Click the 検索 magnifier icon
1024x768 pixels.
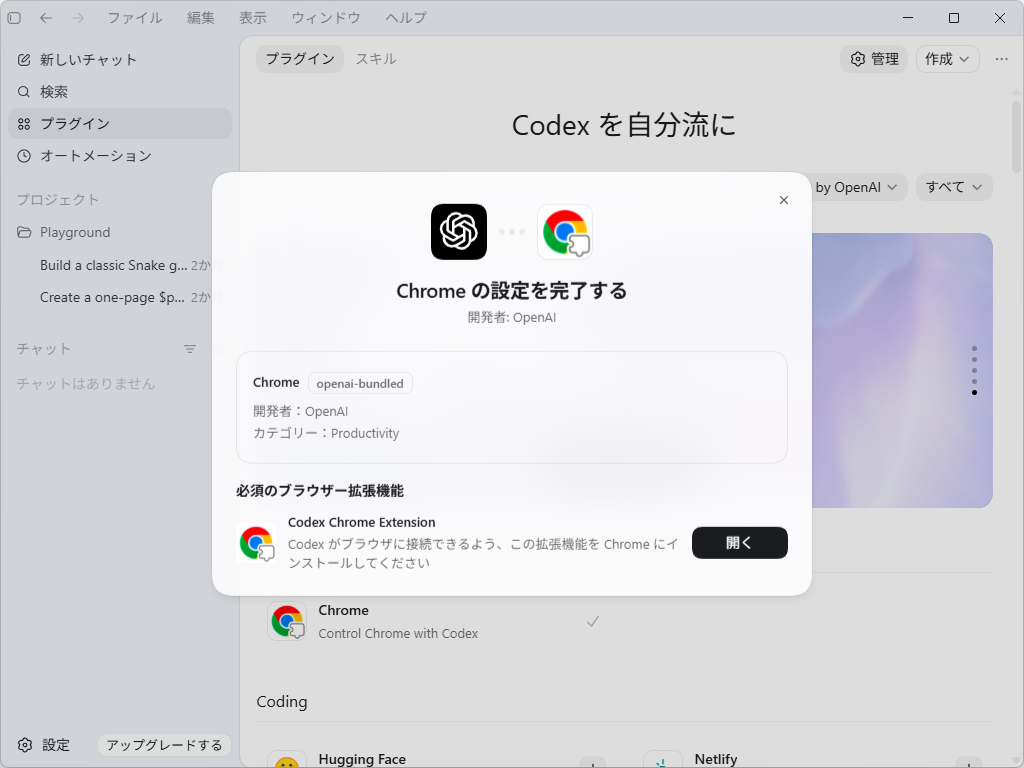[24, 92]
